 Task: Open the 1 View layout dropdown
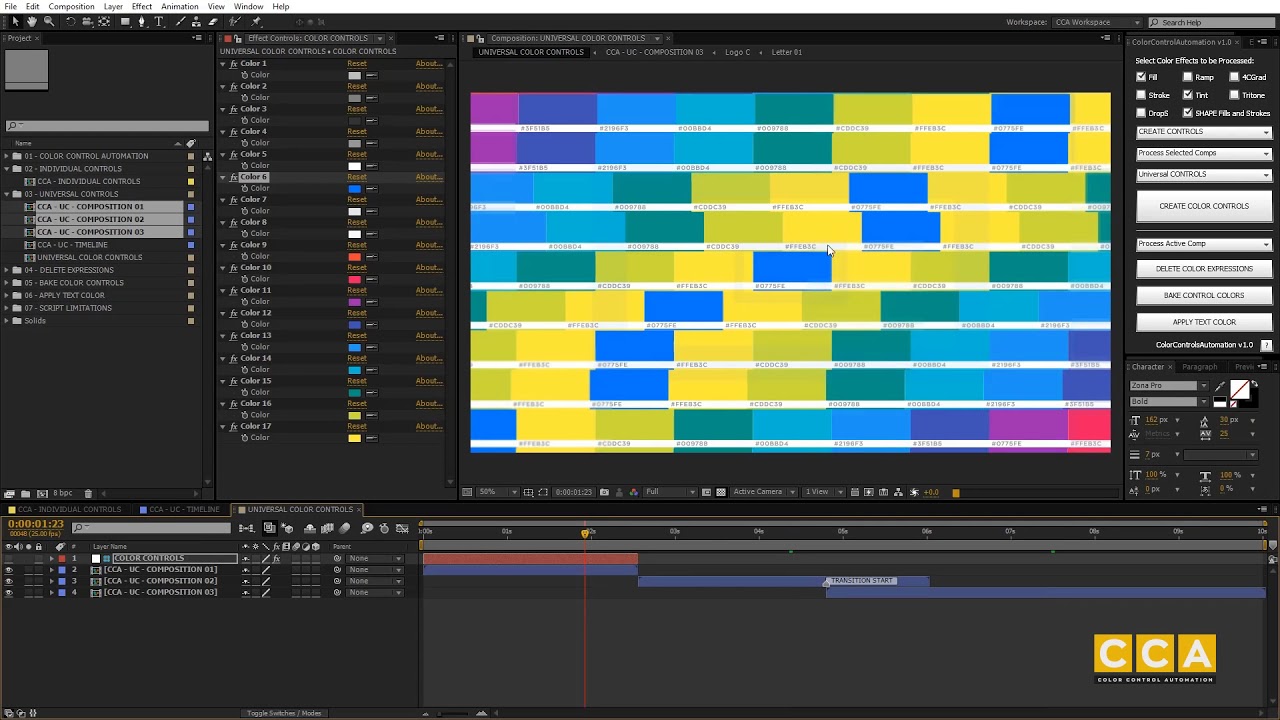[825, 492]
